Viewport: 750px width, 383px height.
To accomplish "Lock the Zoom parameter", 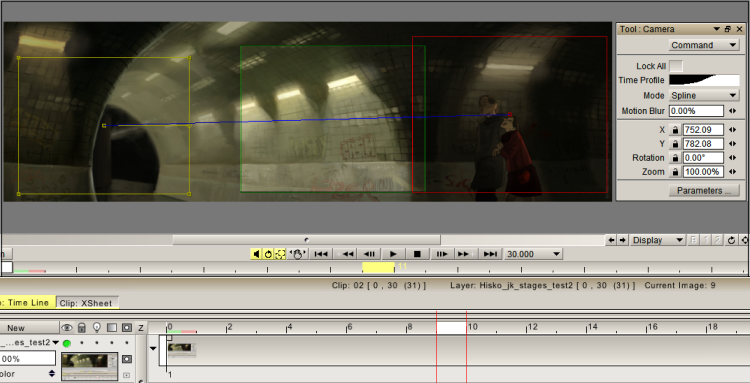I will click(x=675, y=172).
